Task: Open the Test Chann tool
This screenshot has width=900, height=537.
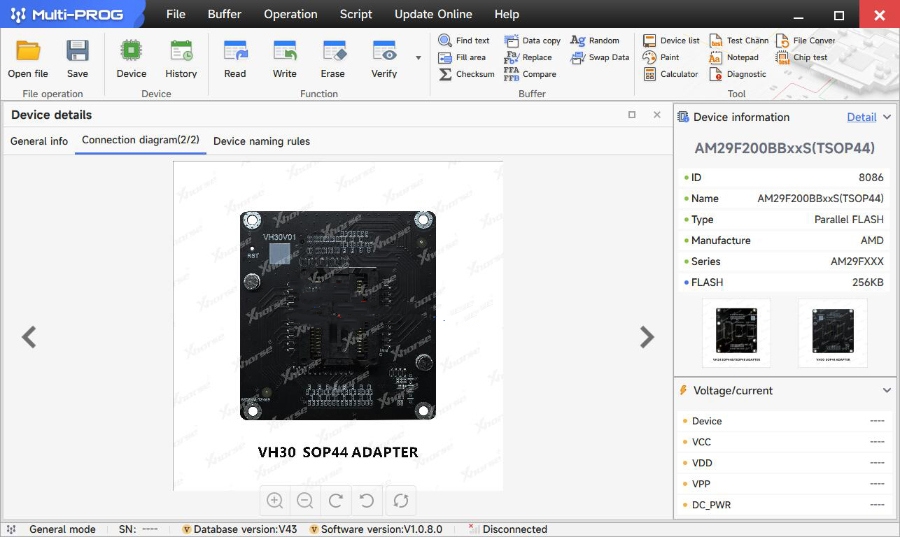Action: (x=739, y=40)
